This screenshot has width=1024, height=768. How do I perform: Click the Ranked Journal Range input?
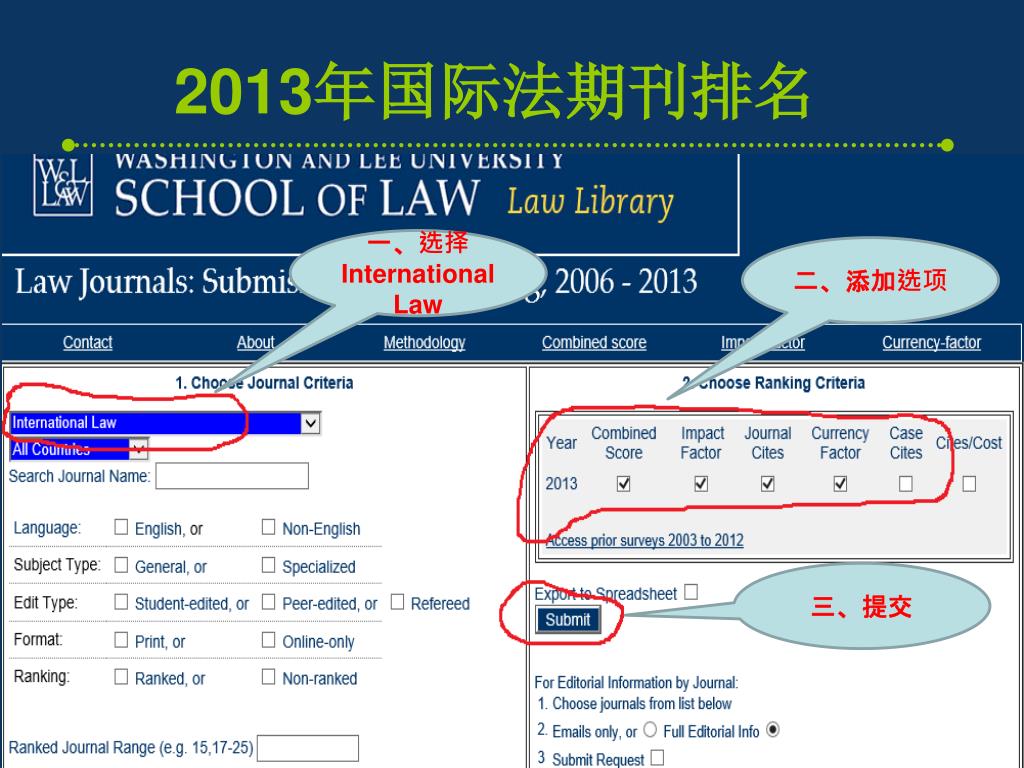tap(308, 748)
